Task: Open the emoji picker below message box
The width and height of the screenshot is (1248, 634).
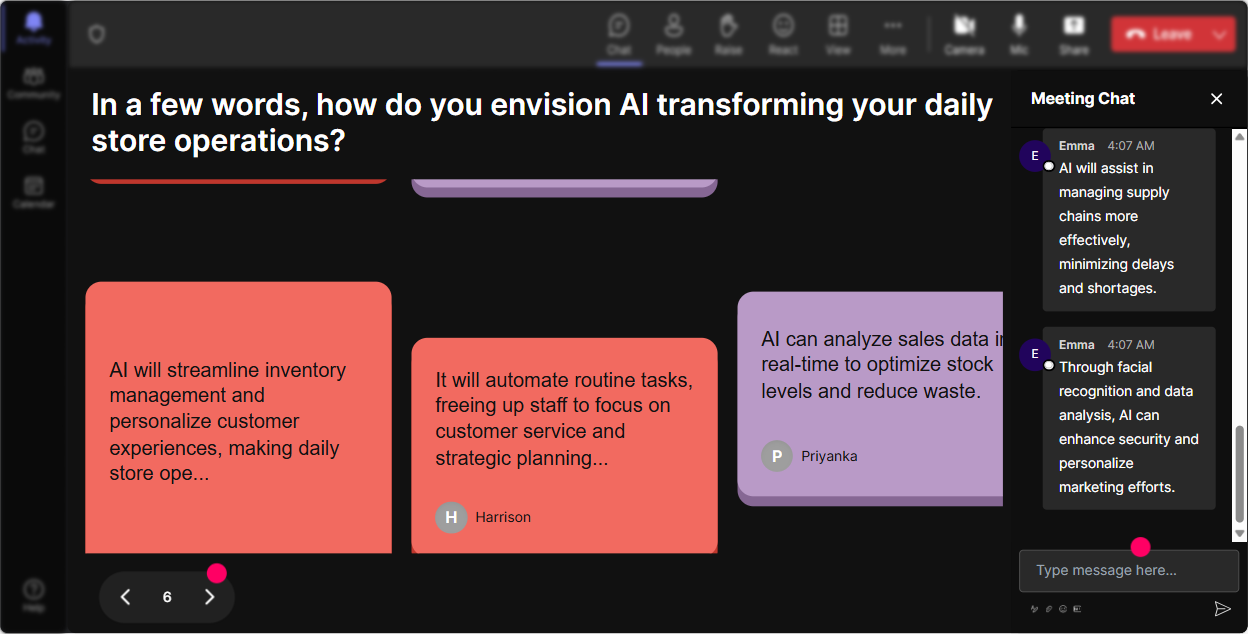Action: coord(1063,608)
